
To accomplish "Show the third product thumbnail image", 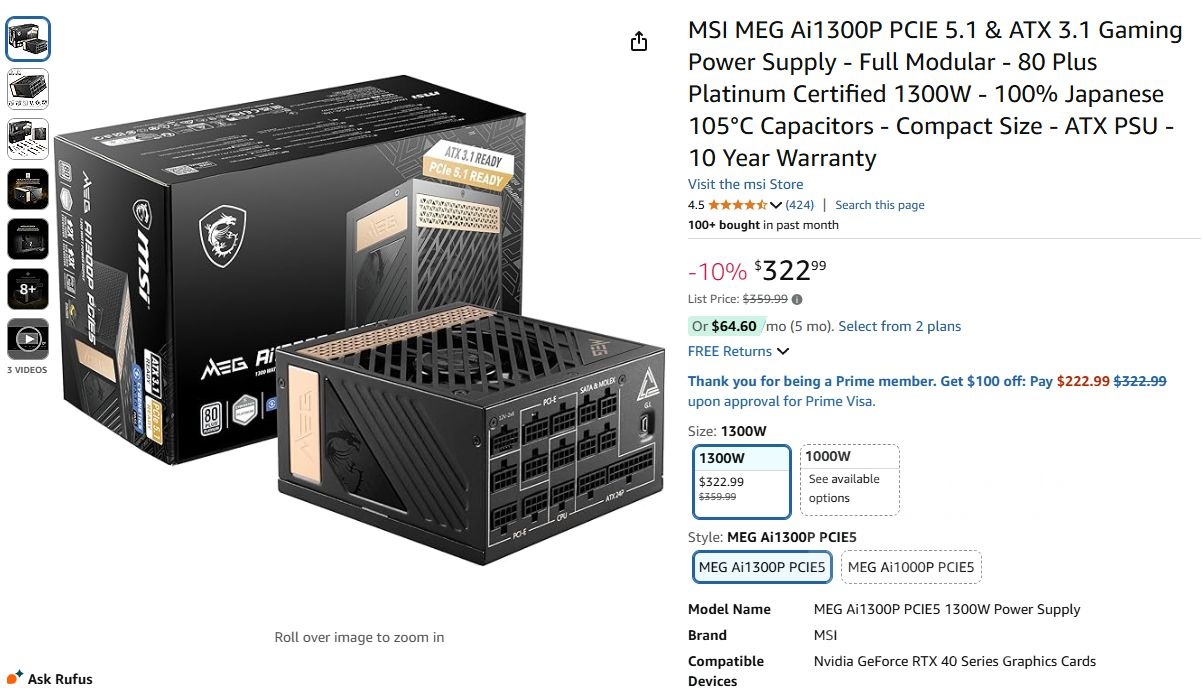I will click(x=28, y=139).
